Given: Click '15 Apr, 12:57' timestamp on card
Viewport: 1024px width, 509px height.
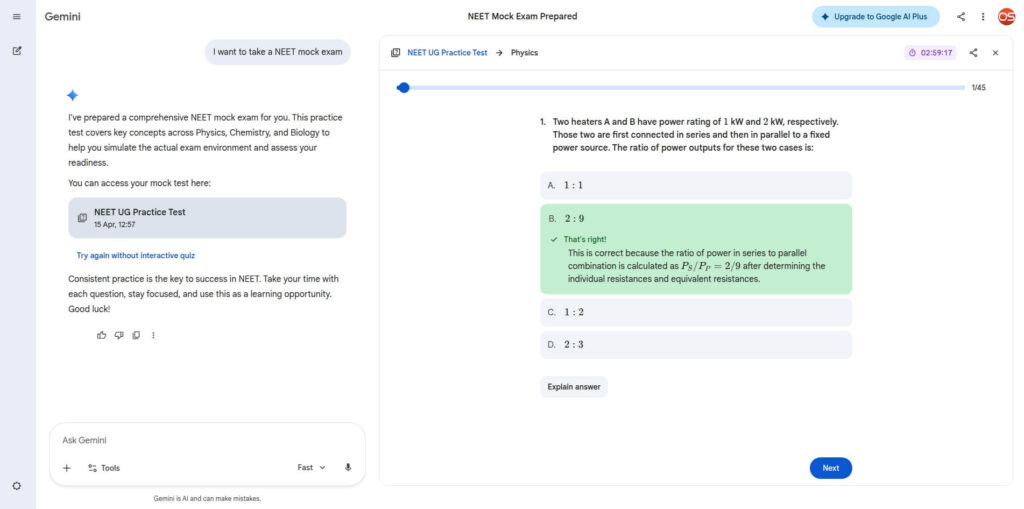Looking at the screenshot, I should click(x=114, y=225).
